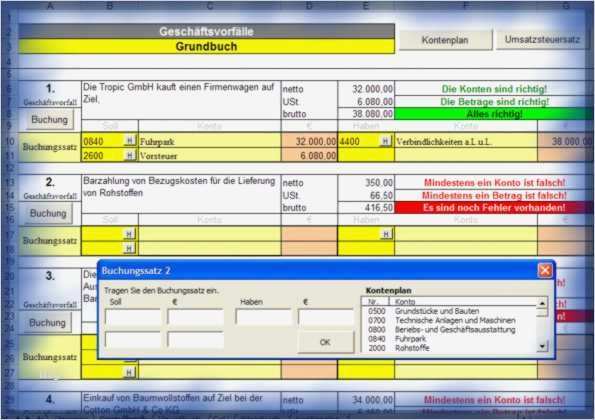Click the Haben H helper in row 17
The image size is (595, 420).
click(386, 234)
